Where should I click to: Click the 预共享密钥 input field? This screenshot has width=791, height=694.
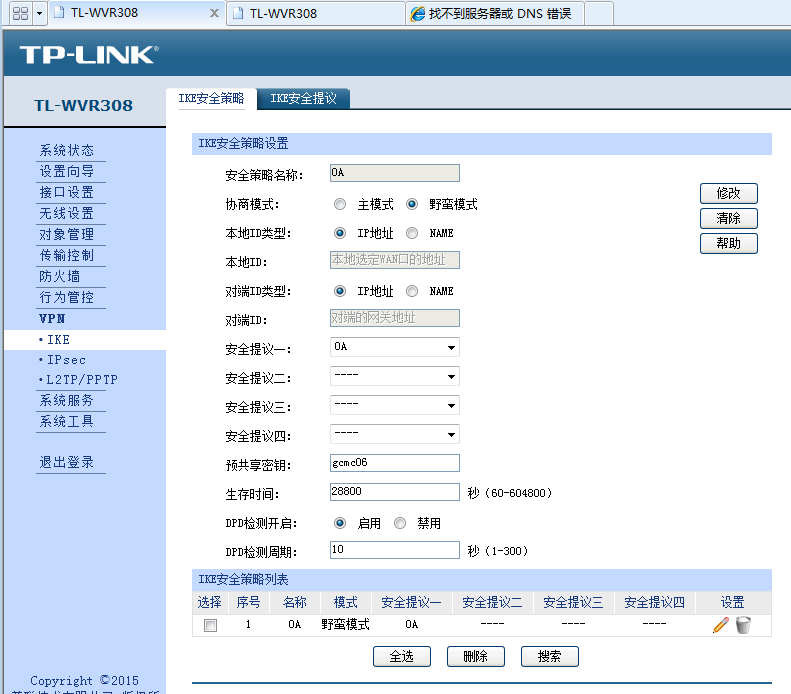point(394,463)
